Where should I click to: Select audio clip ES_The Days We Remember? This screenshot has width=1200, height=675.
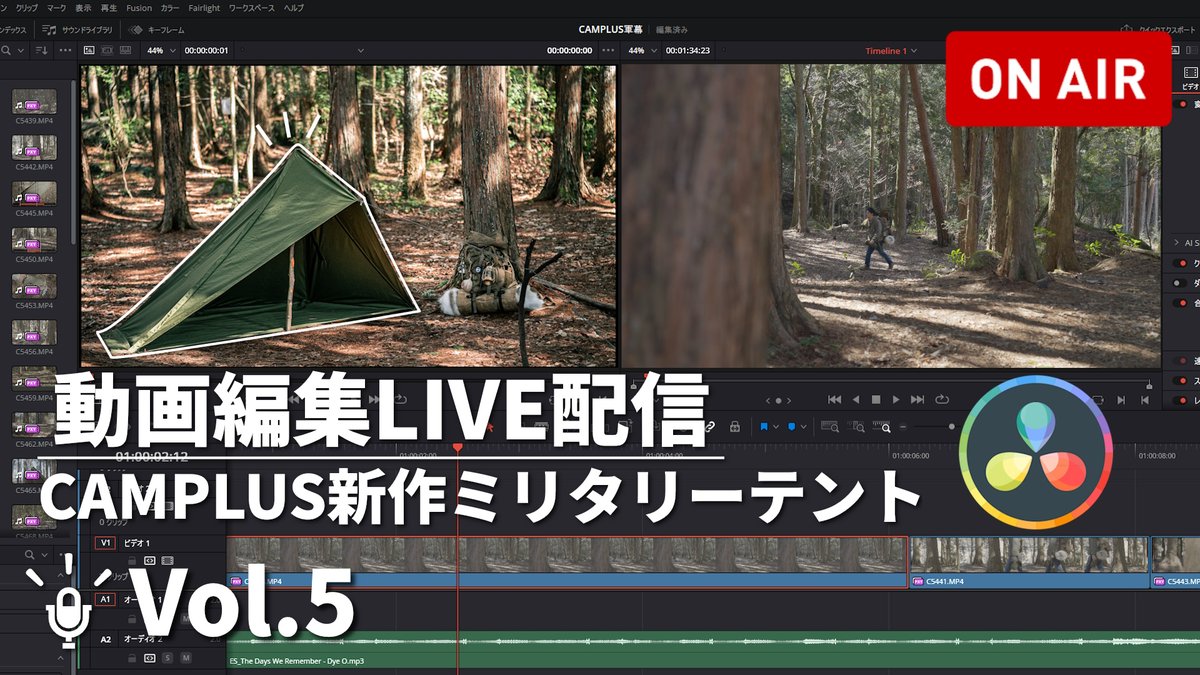click(713, 648)
